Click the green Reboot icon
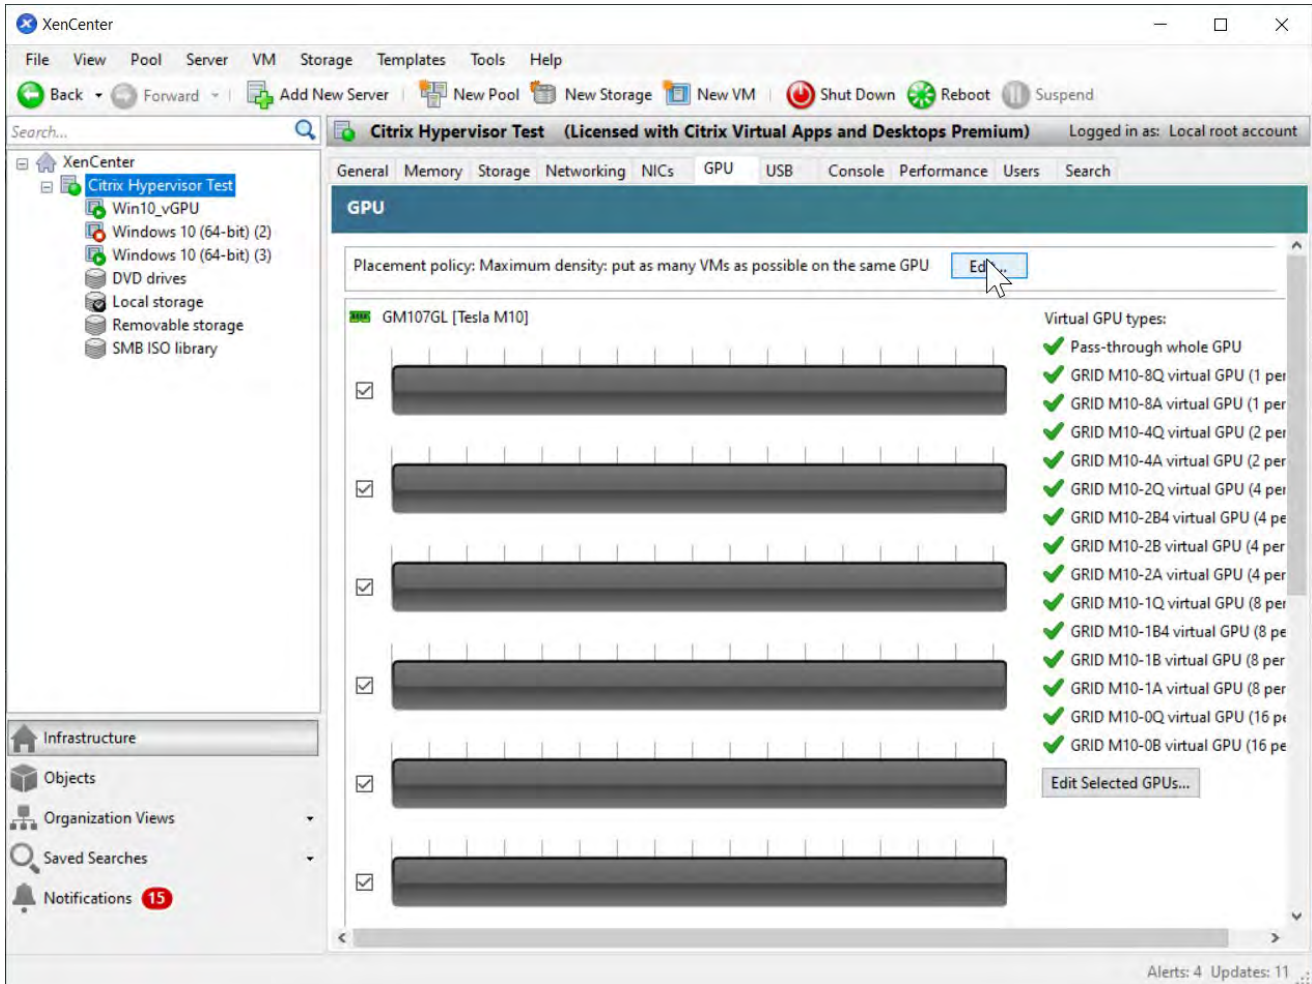 coord(921,95)
